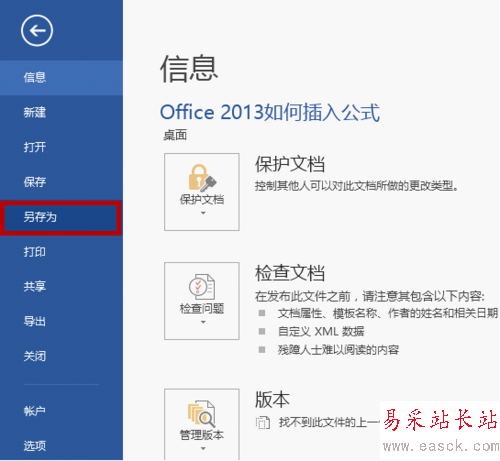Click the 控制其他人可以对此文档 description text
The height and width of the screenshot is (461, 500).
coord(357,186)
